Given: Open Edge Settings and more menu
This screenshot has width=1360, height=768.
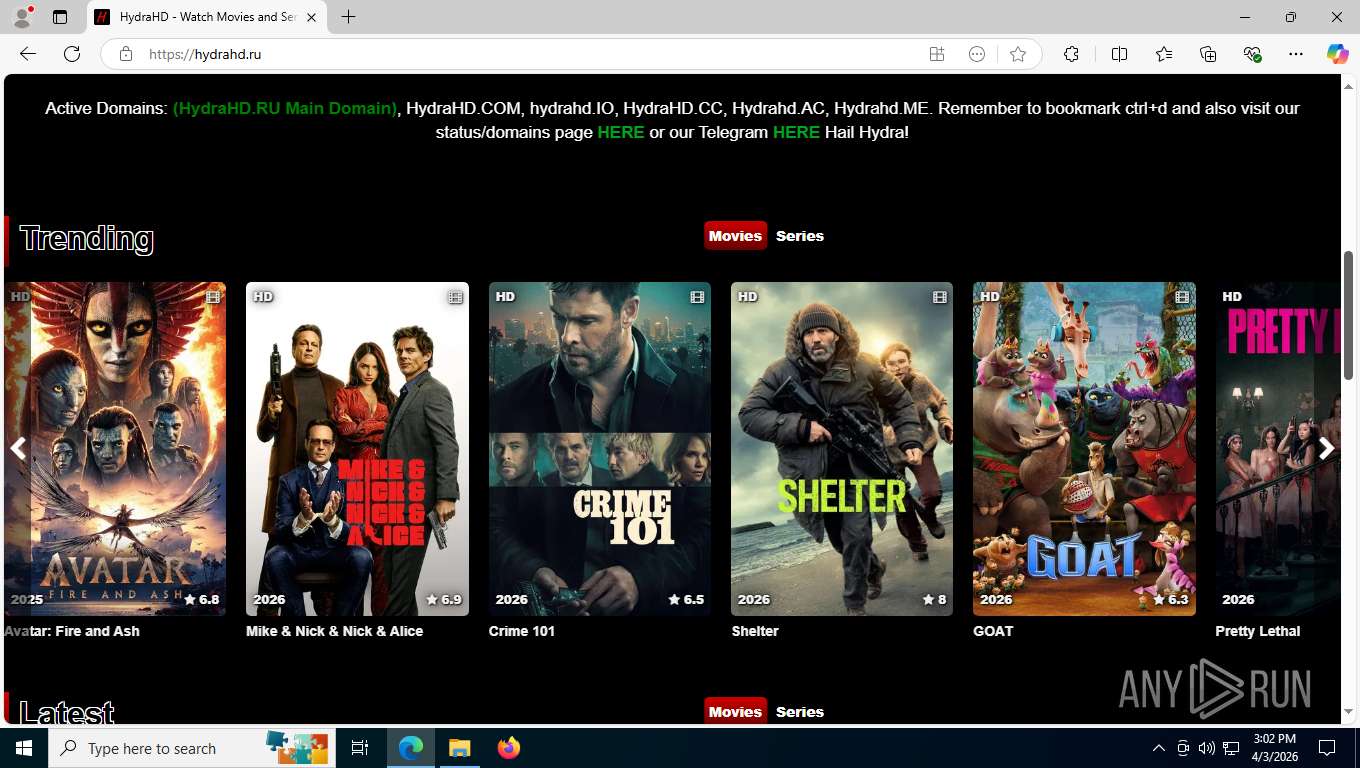Looking at the screenshot, I should (x=1296, y=54).
